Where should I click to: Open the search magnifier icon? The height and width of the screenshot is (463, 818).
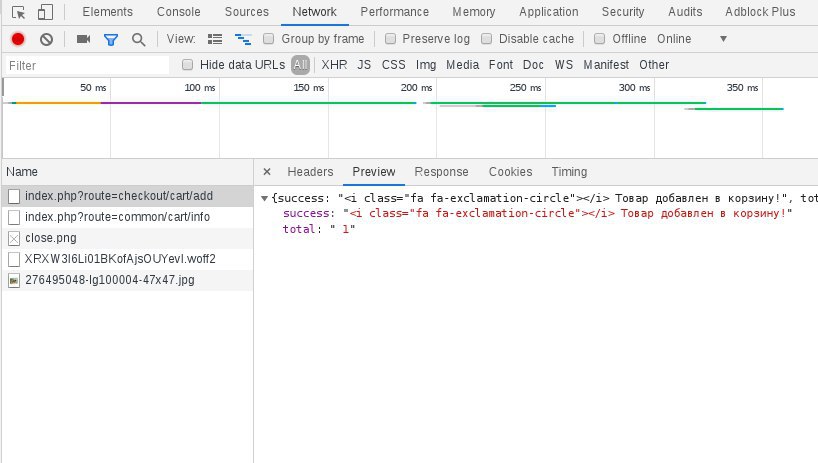[x=138, y=39]
